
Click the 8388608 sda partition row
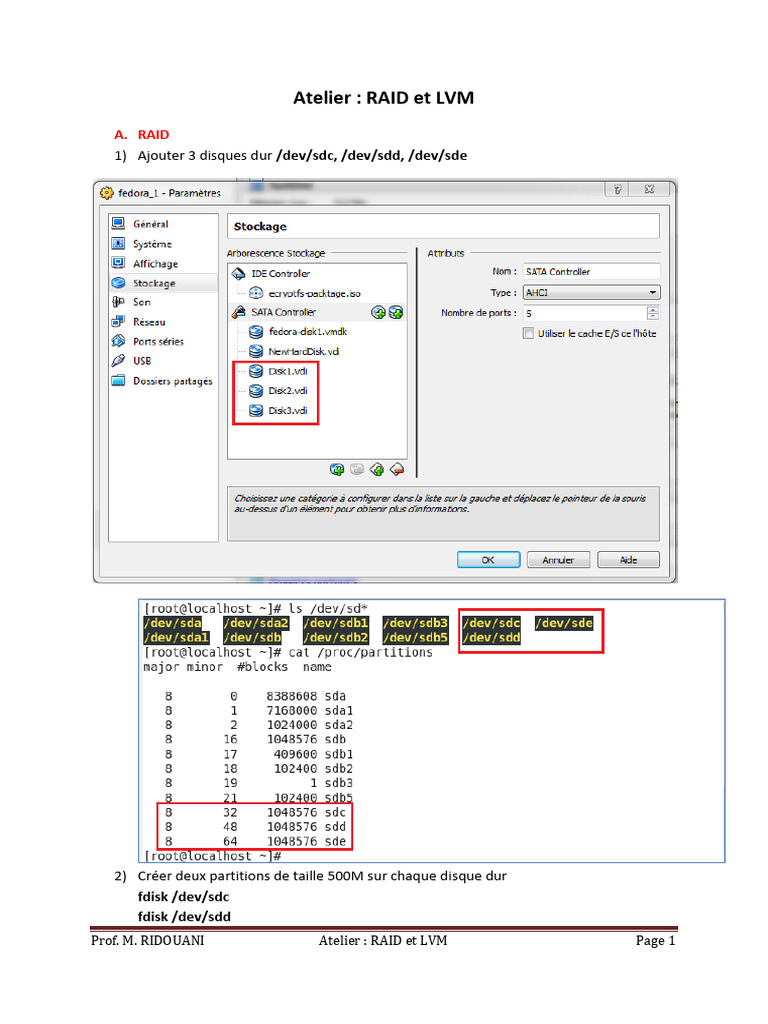[x=255, y=696]
